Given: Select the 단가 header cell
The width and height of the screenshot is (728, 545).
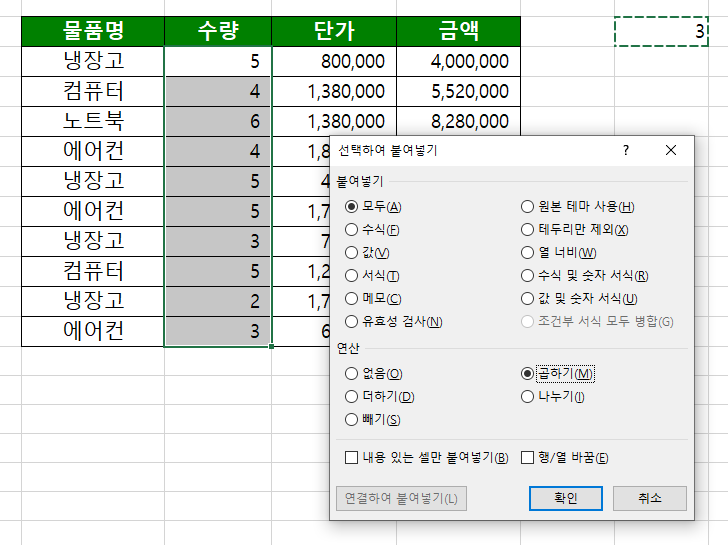Looking at the screenshot, I should click(x=334, y=31).
